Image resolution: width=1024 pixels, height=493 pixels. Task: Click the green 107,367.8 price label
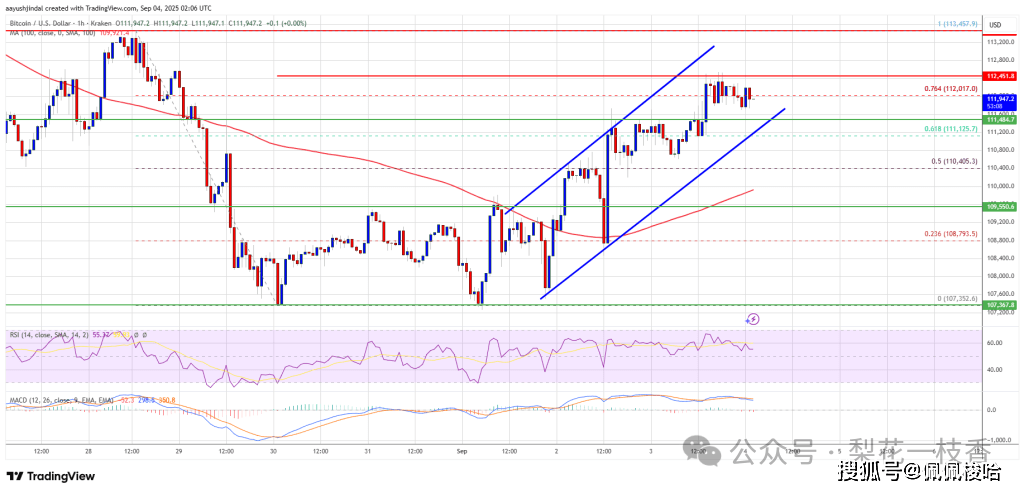pyautogui.click(x=1000, y=305)
